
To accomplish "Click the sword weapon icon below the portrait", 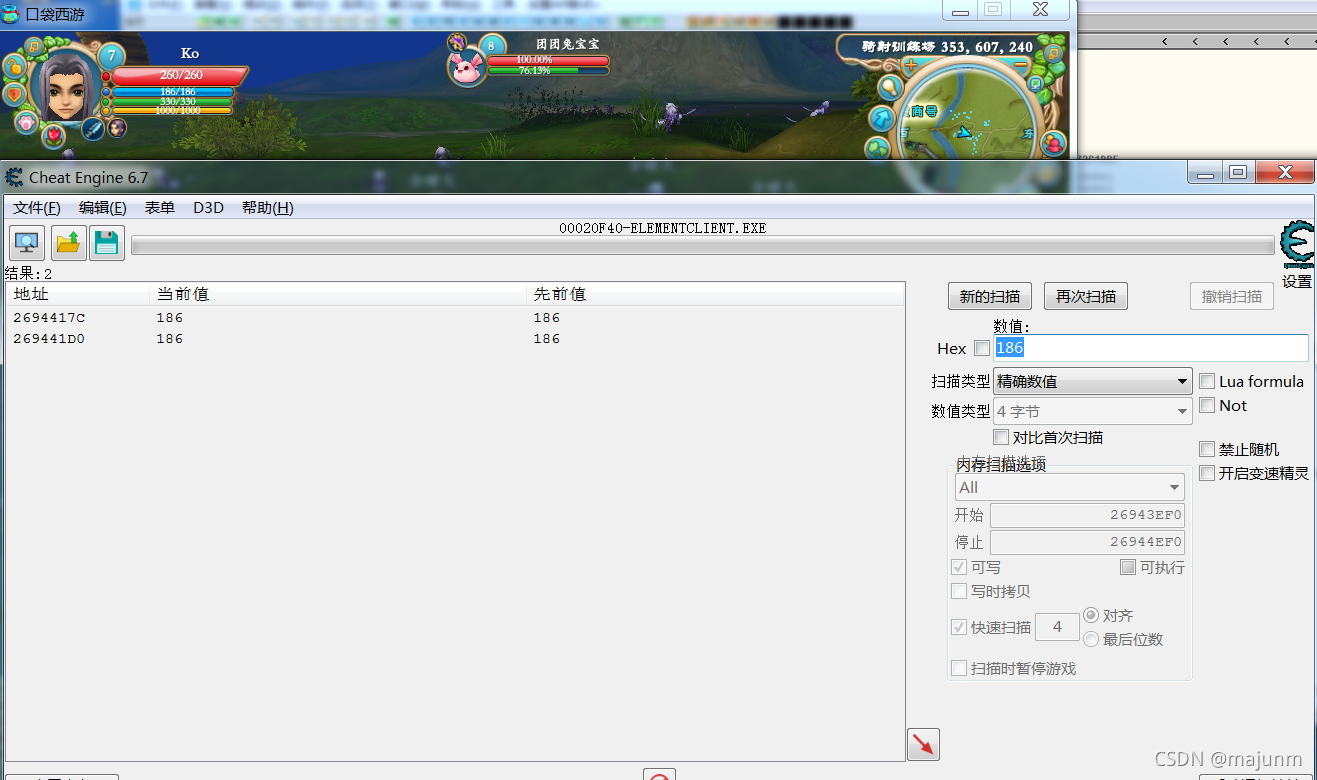I will [x=93, y=128].
